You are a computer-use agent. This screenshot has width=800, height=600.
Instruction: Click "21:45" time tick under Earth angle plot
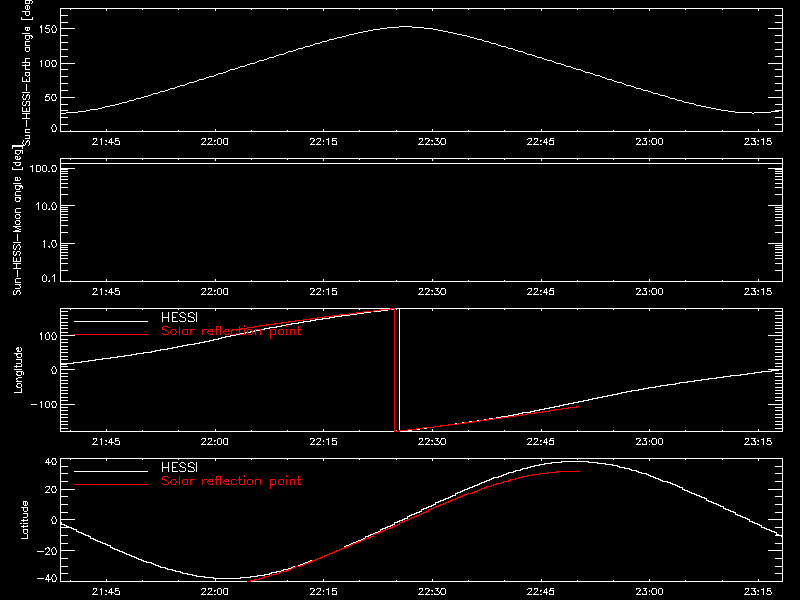[106, 142]
